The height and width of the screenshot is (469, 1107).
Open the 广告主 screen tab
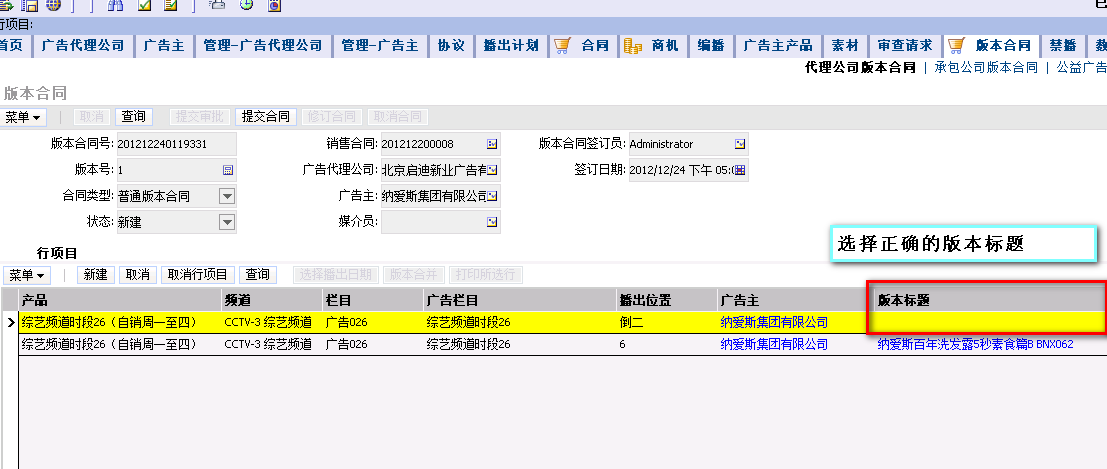[163, 46]
